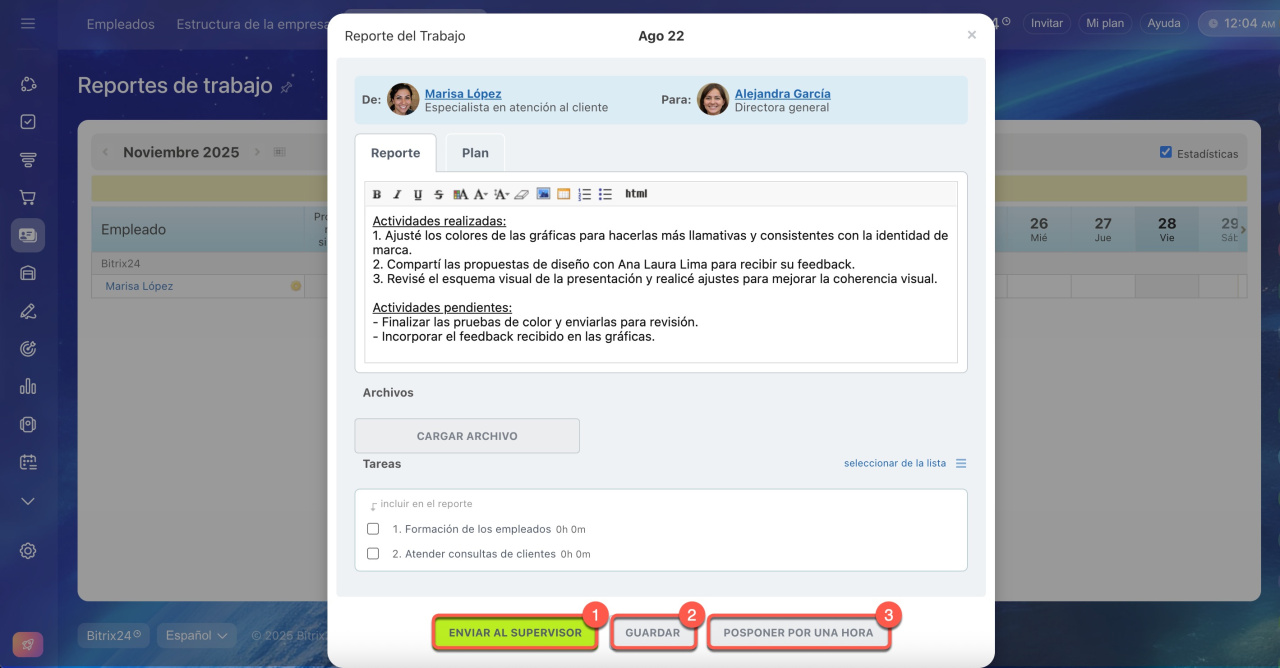The height and width of the screenshot is (668, 1280).
Task: Create a bulleted list in the editor
Action: click(605, 194)
